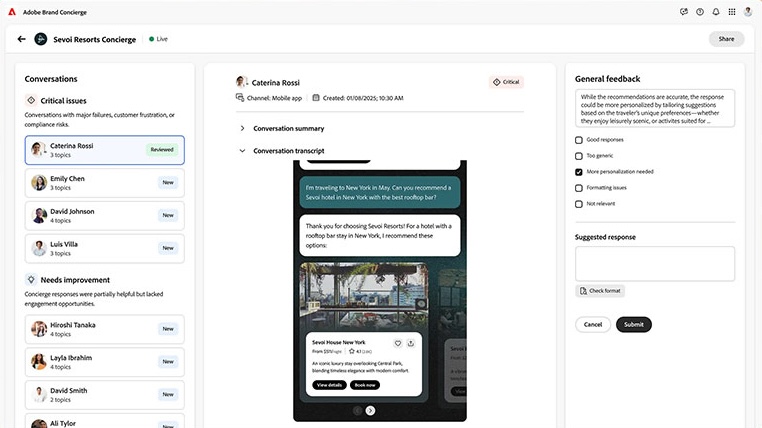Image resolution: width=762 pixels, height=428 pixels.
Task: Open the Layla Ibrahim conversation
Action: point(104,361)
